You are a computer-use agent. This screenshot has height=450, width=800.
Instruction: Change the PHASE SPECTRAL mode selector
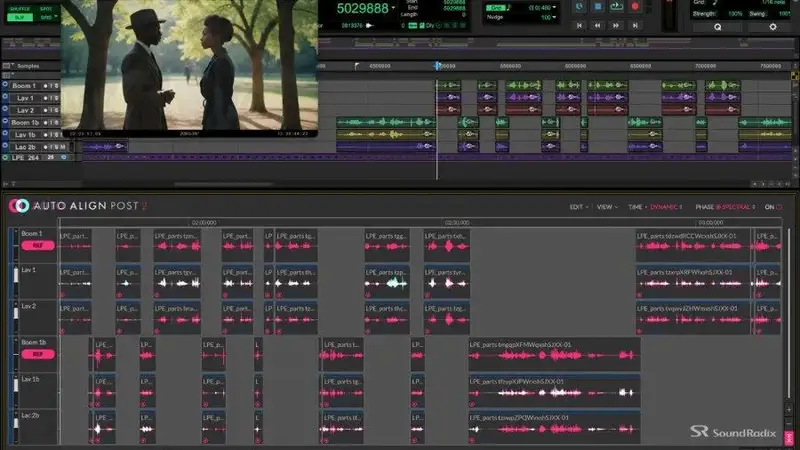(x=735, y=207)
